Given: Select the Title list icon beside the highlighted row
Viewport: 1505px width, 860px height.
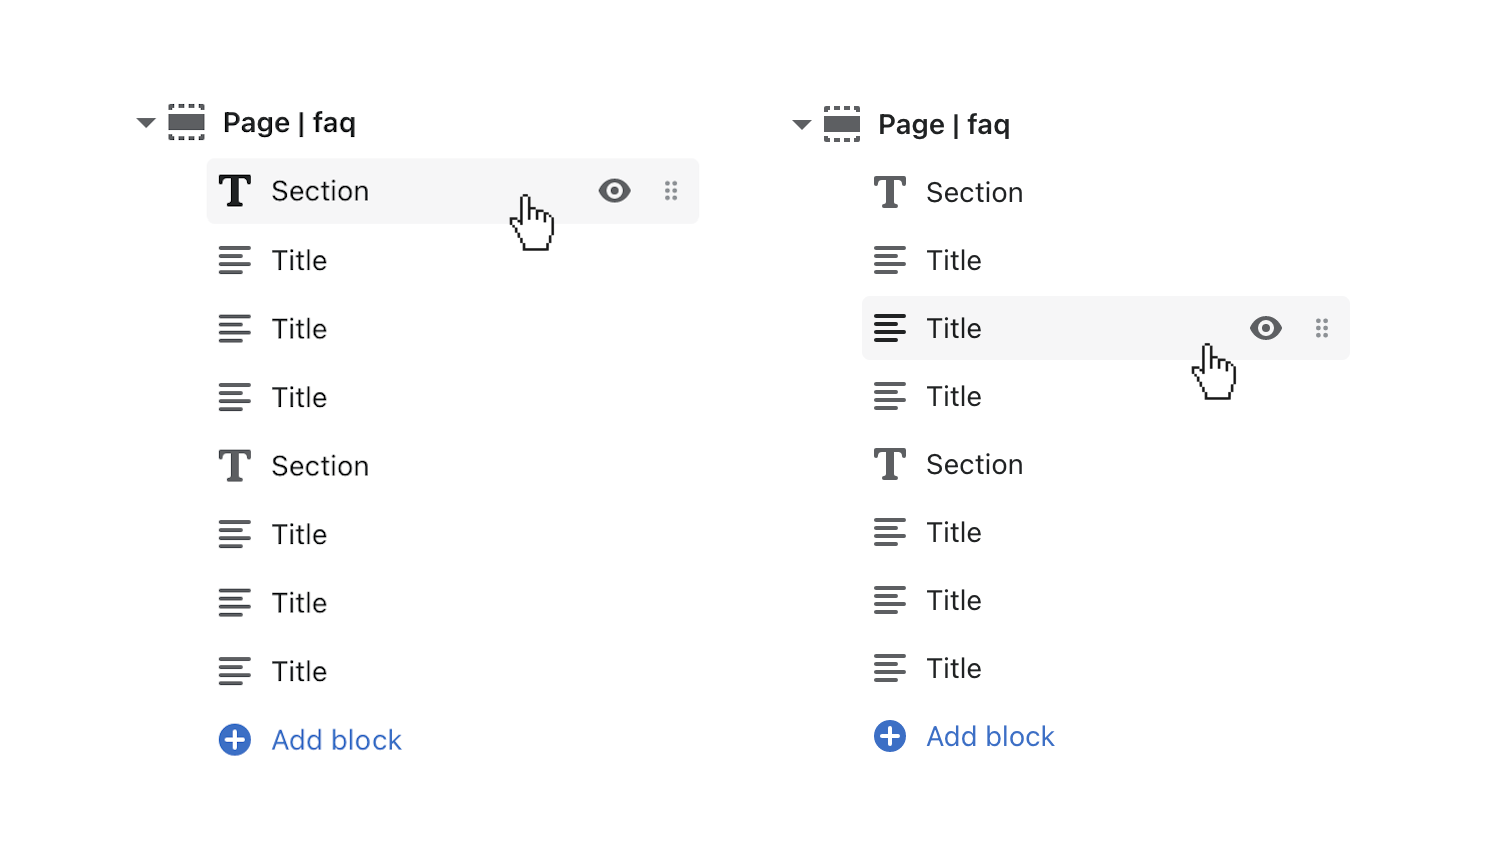Looking at the screenshot, I should click(889, 328).
